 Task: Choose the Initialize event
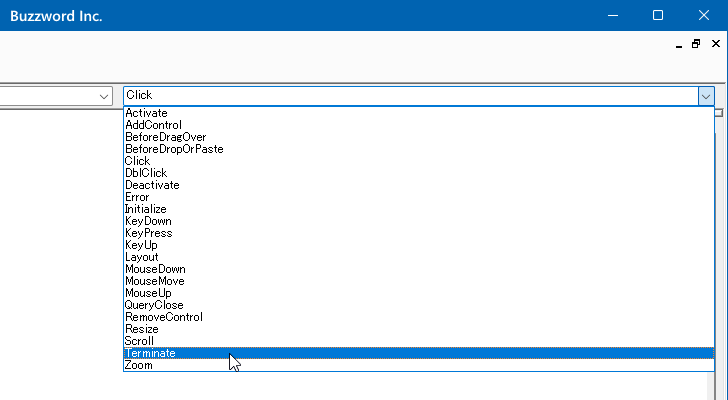419,209
